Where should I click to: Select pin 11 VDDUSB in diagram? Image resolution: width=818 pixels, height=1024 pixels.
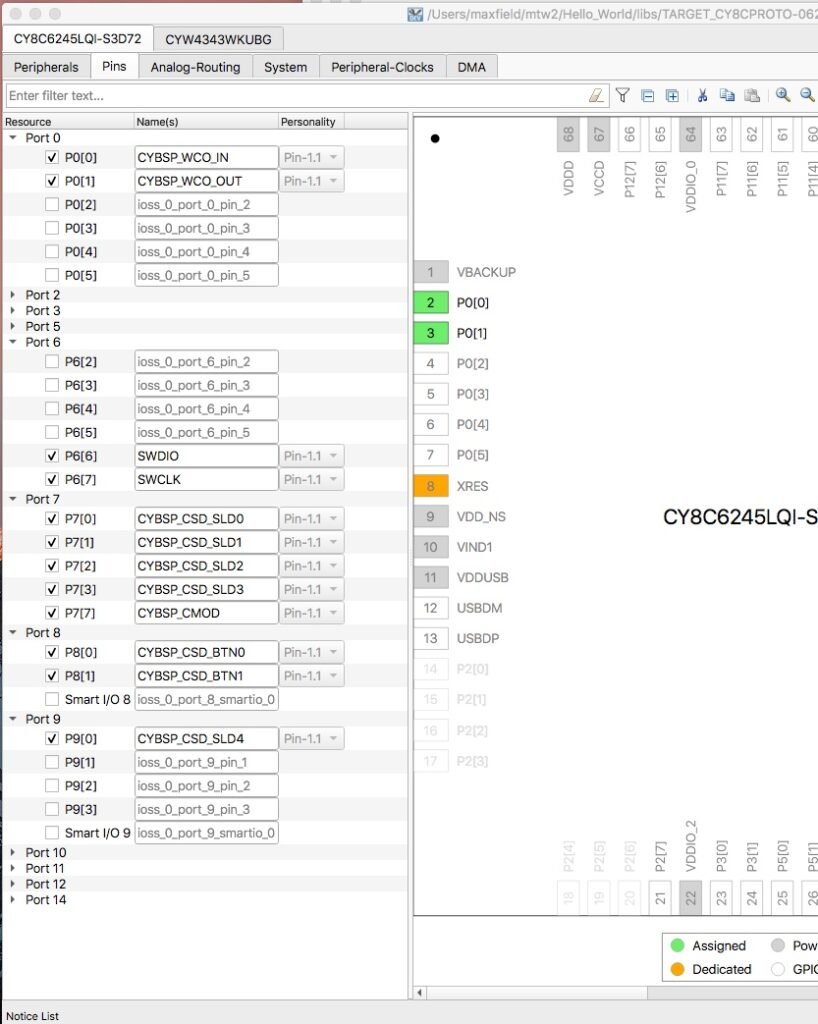point(430,577)
